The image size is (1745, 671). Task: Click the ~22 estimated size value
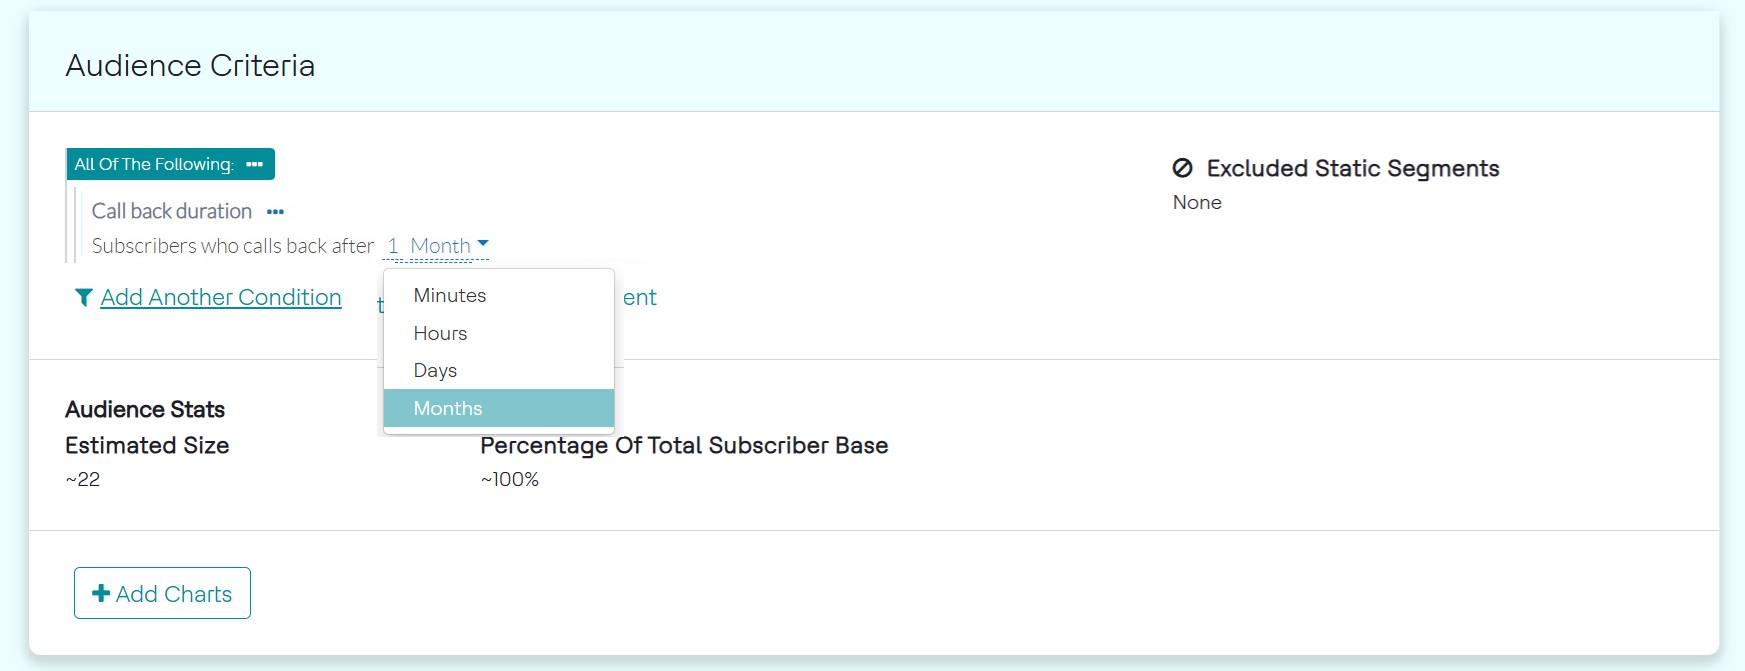[83, 479]
